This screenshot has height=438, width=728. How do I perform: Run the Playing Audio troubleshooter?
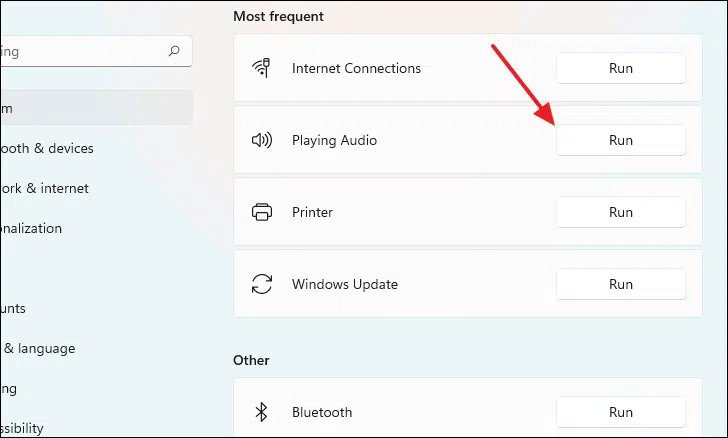(x=621, y=140)
